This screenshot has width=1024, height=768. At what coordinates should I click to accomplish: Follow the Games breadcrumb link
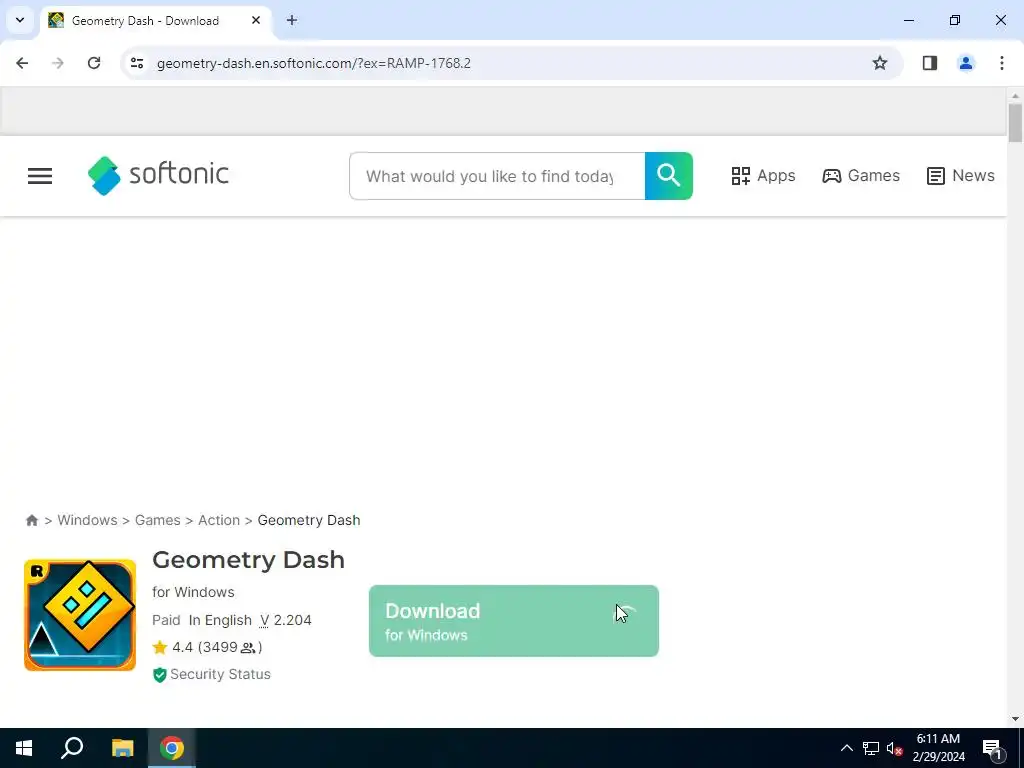[x=157, y=520]
